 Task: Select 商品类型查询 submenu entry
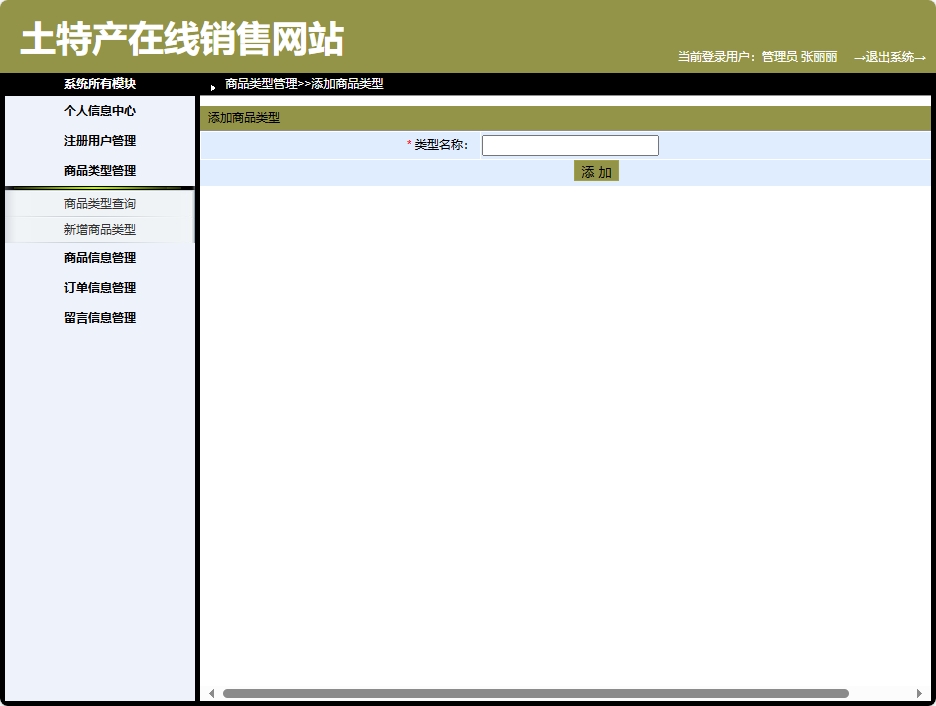pyautogui.click(x=99, y=203)
